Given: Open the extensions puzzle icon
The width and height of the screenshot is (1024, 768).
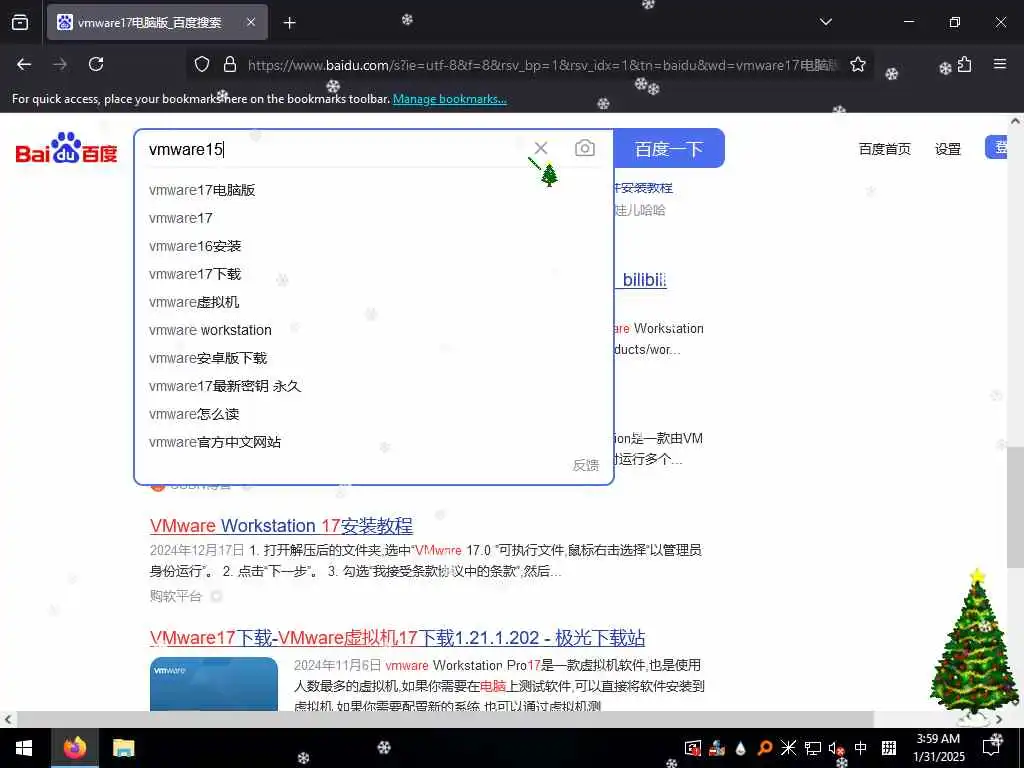Looking at the screenshot, I should tap(965, 64).
